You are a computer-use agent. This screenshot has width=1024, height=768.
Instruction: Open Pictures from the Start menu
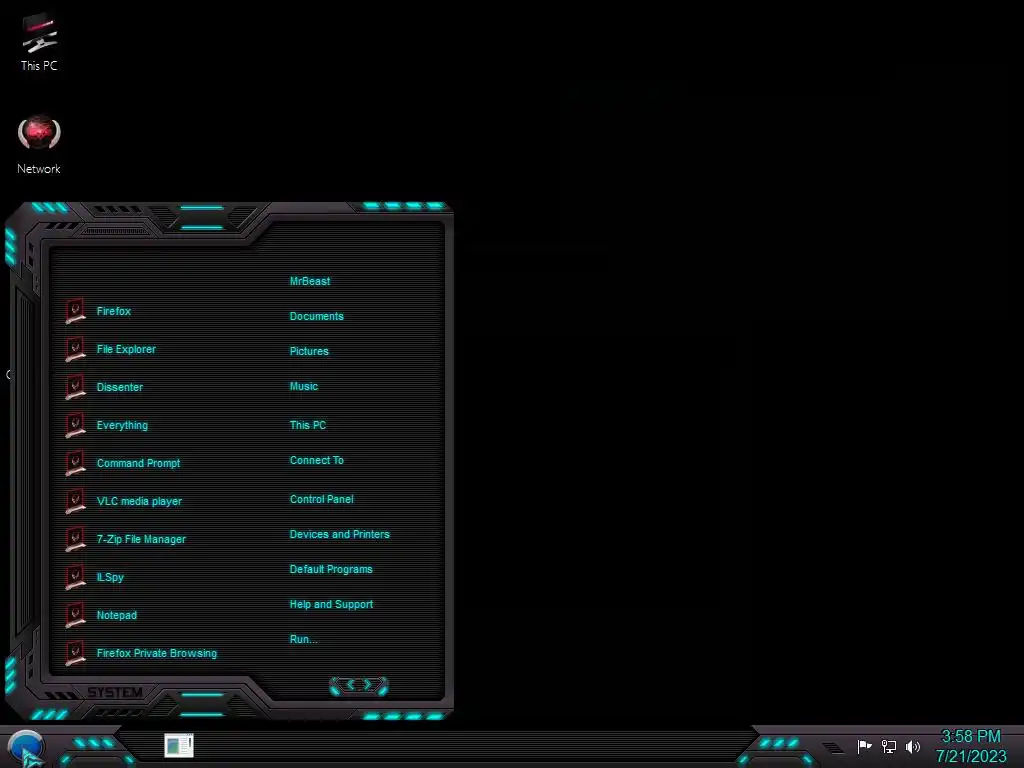[x=310, y=351]
